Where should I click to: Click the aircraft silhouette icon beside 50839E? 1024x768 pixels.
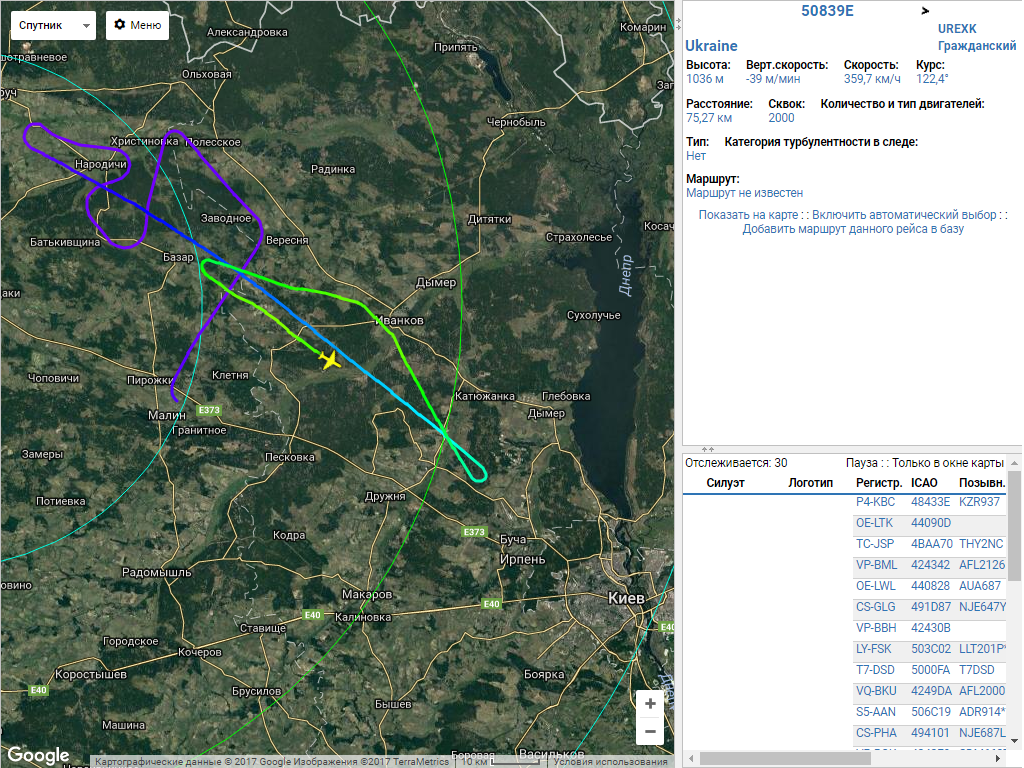[x=925, y=11]
